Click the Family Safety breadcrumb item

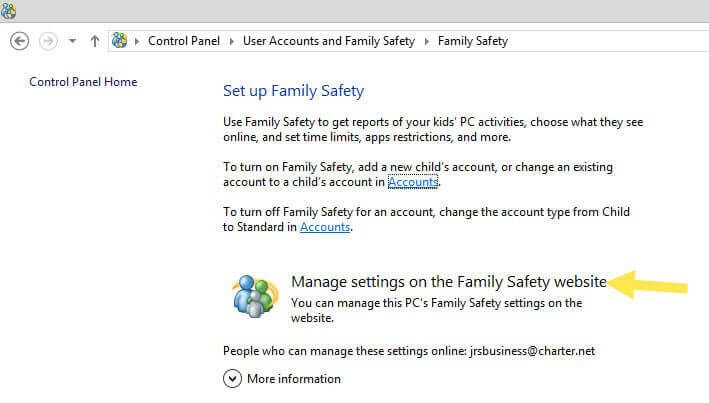click(x=472, y=41)
